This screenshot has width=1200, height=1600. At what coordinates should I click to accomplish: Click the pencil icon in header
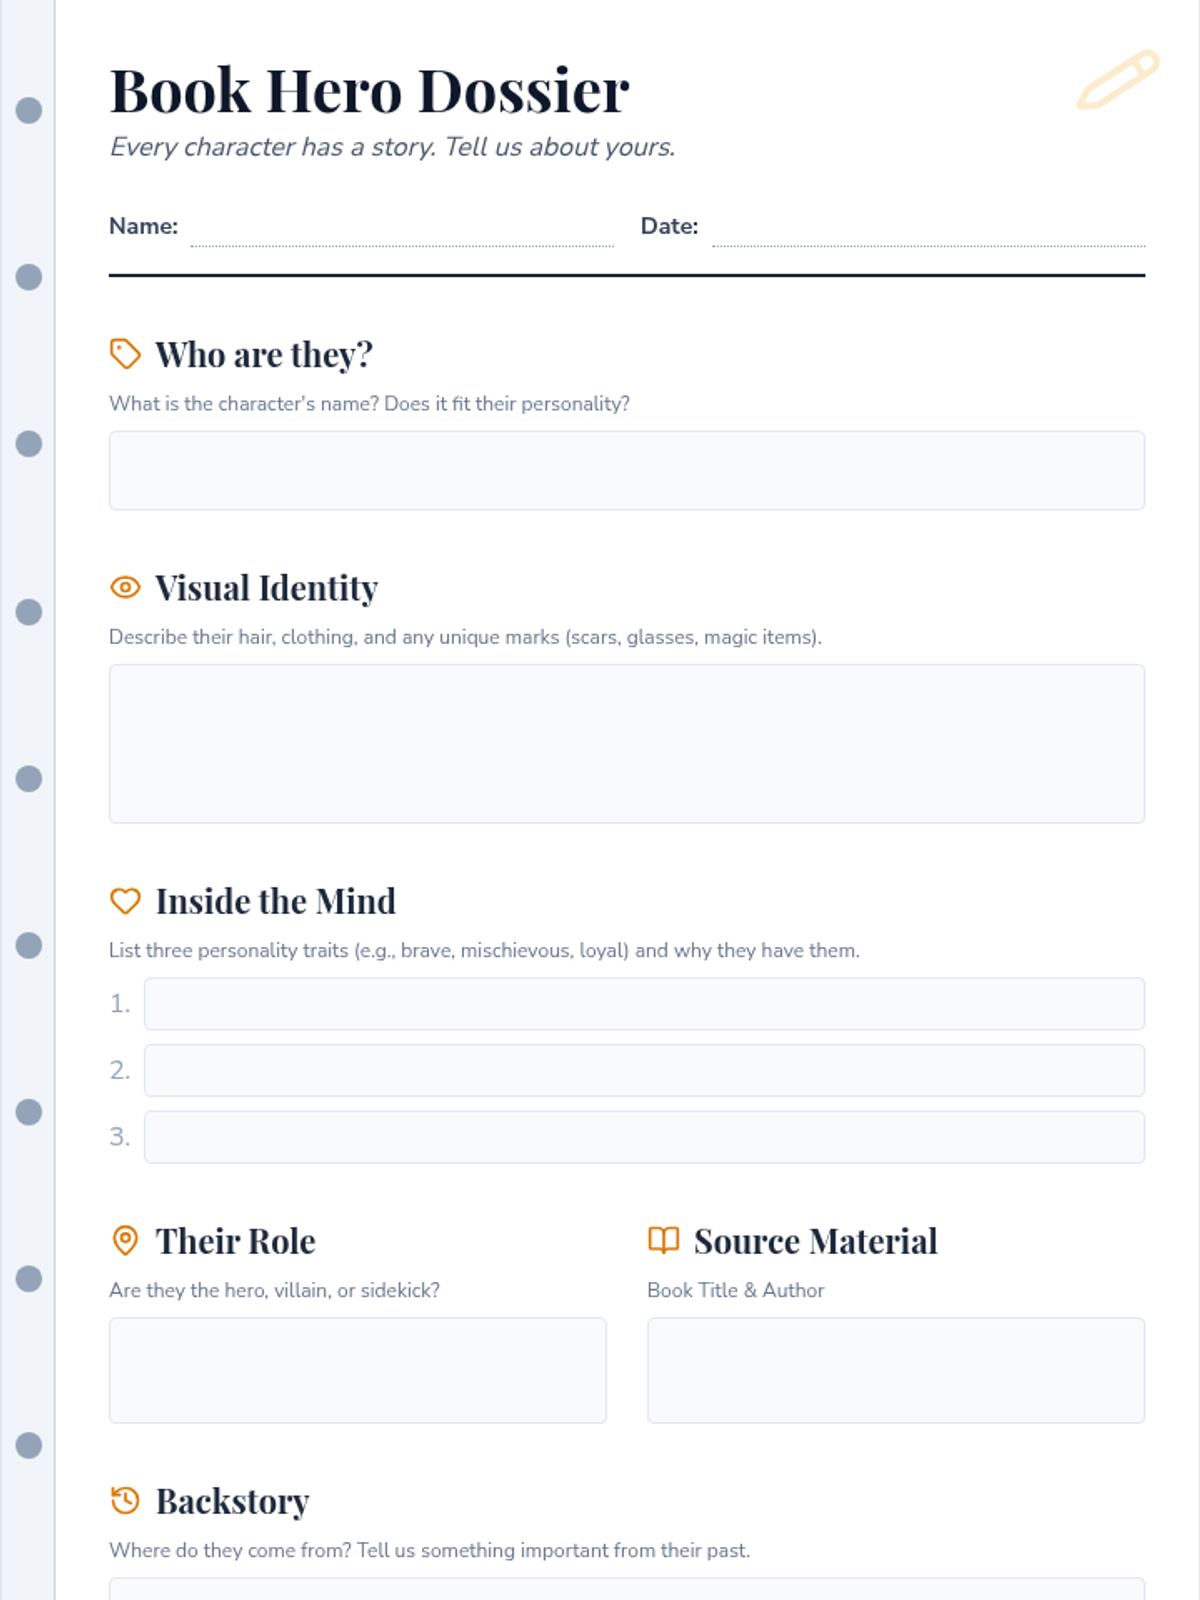click(1118, 79)
